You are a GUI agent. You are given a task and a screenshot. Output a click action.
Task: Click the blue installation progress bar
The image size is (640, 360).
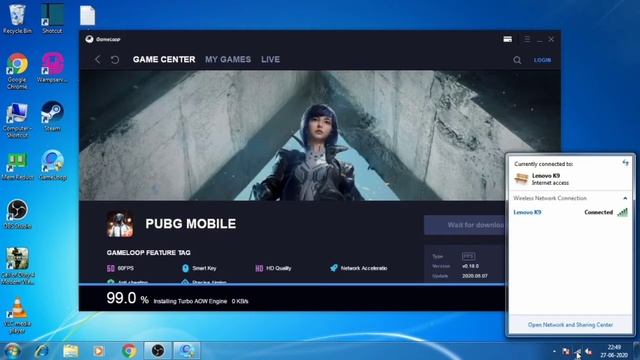coord(292,284)
